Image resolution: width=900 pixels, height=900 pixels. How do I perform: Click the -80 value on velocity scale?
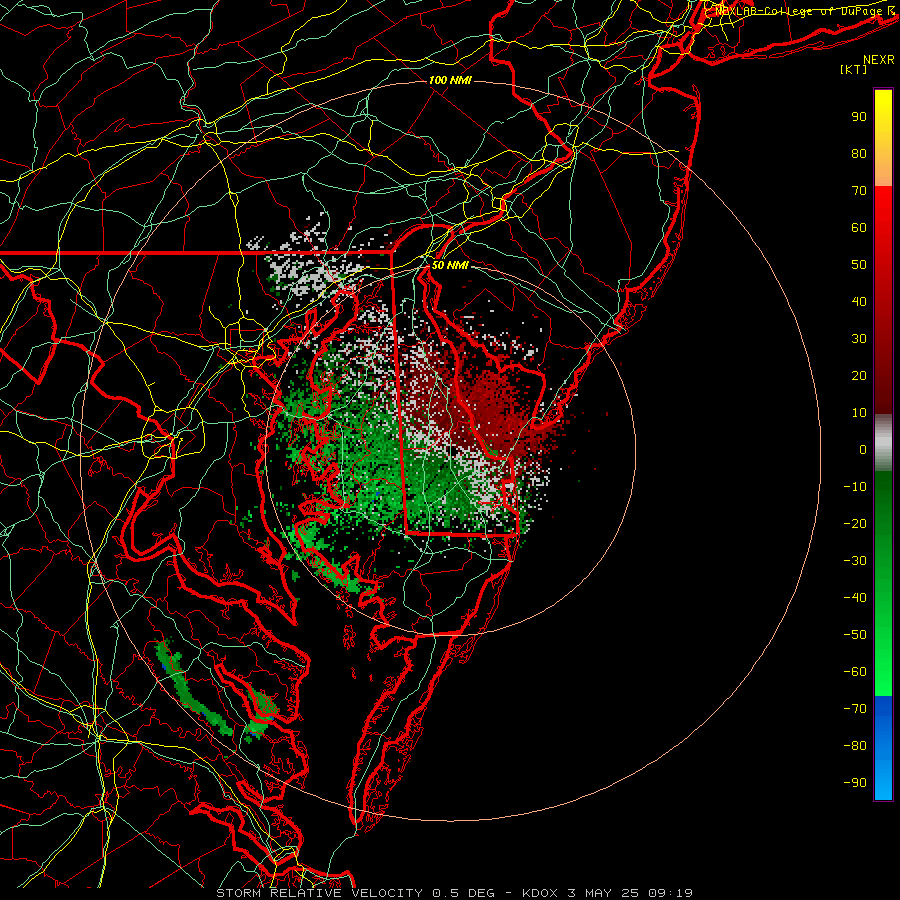pyautogui.click(x=855, y=746)
